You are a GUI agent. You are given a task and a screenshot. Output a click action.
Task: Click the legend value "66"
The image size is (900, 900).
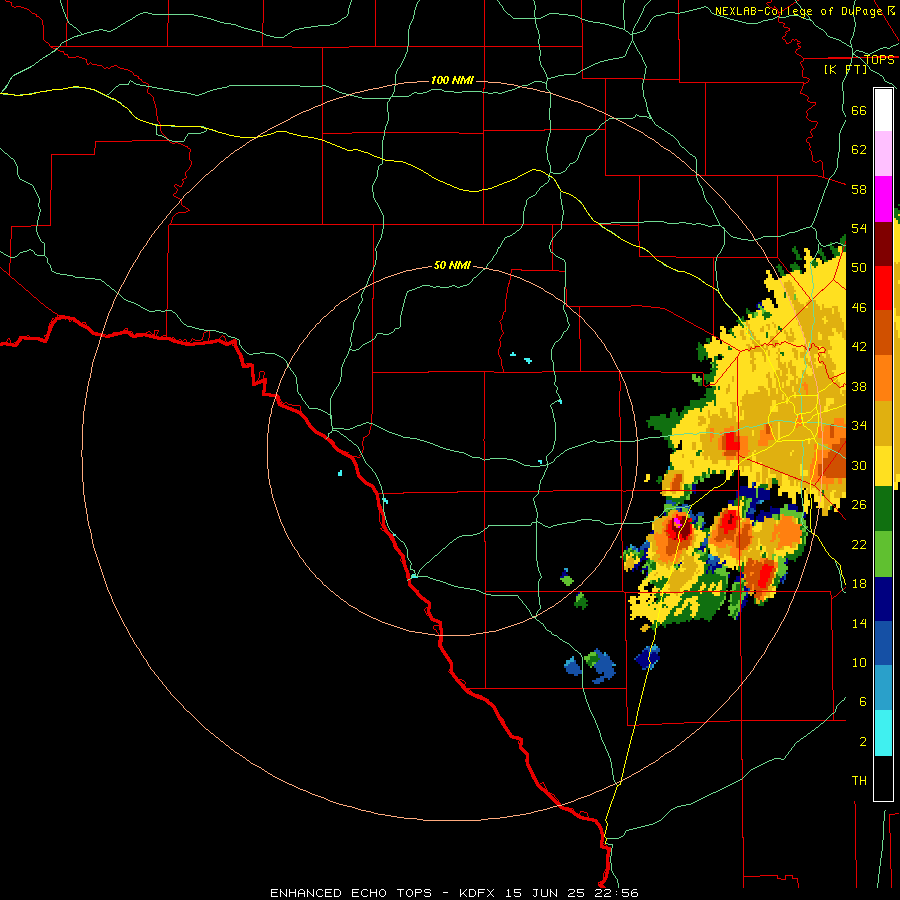[x=859, y=110]
